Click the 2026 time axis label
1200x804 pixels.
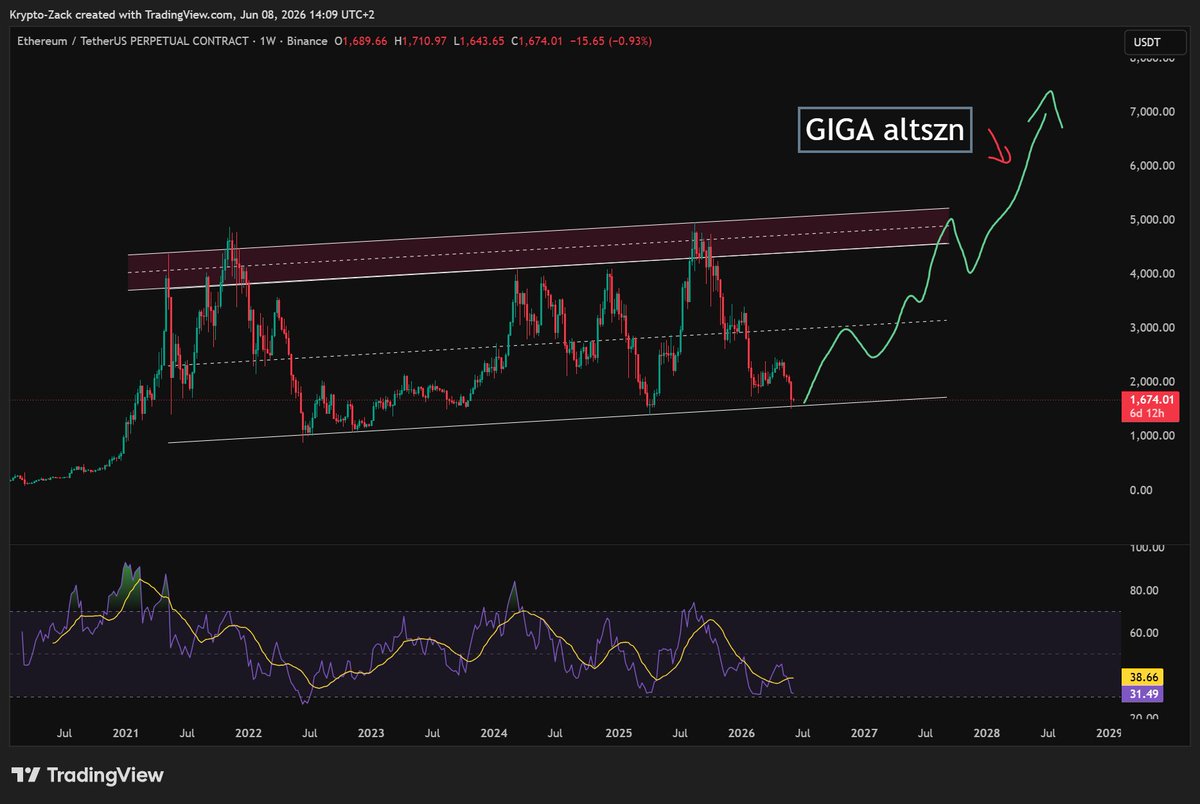740,734
